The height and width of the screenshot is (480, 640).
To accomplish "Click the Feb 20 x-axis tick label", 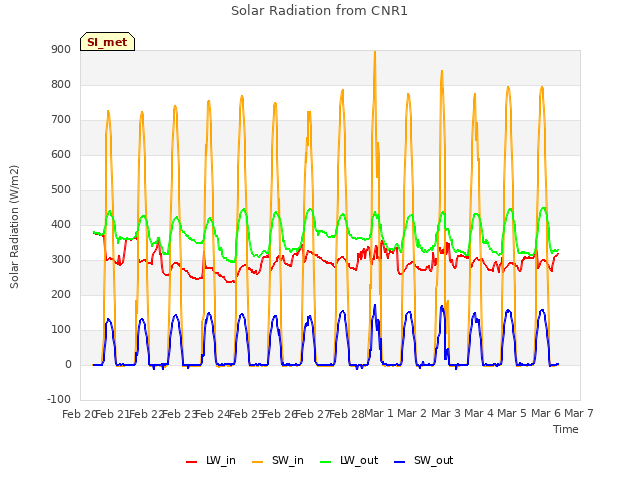I will click(79, 414).
